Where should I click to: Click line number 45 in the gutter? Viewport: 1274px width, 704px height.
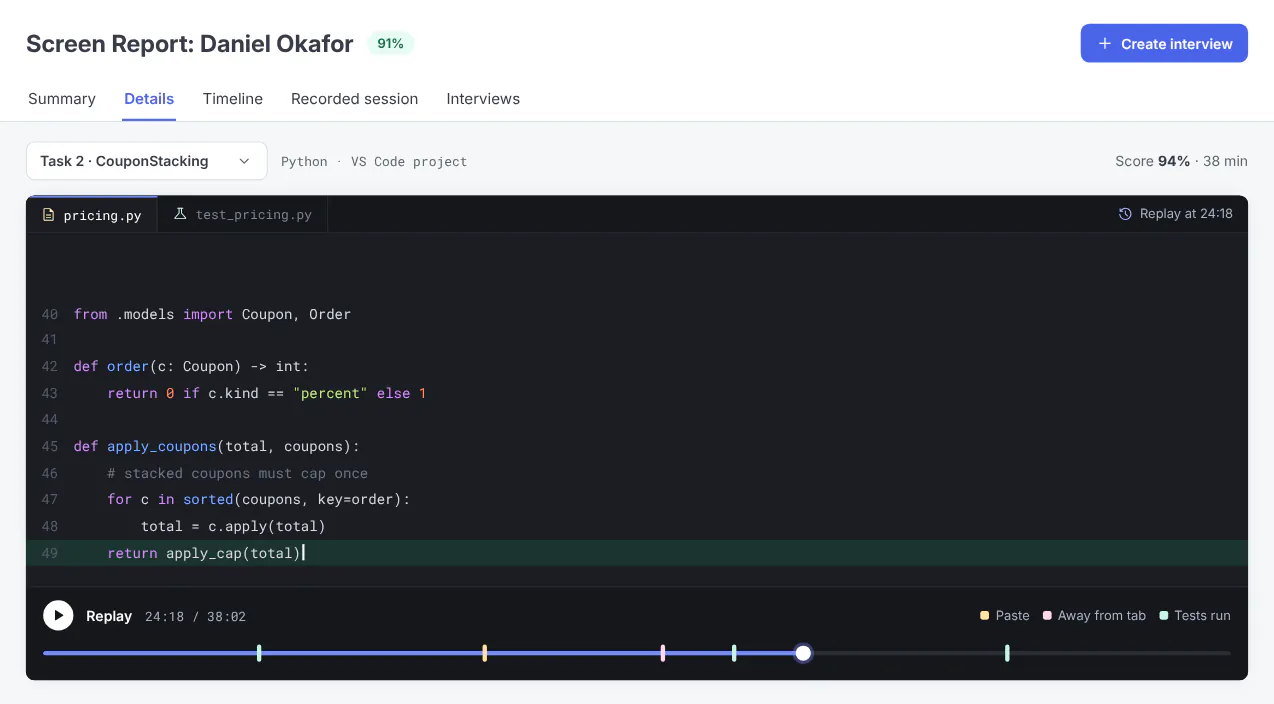click(50, 447)
